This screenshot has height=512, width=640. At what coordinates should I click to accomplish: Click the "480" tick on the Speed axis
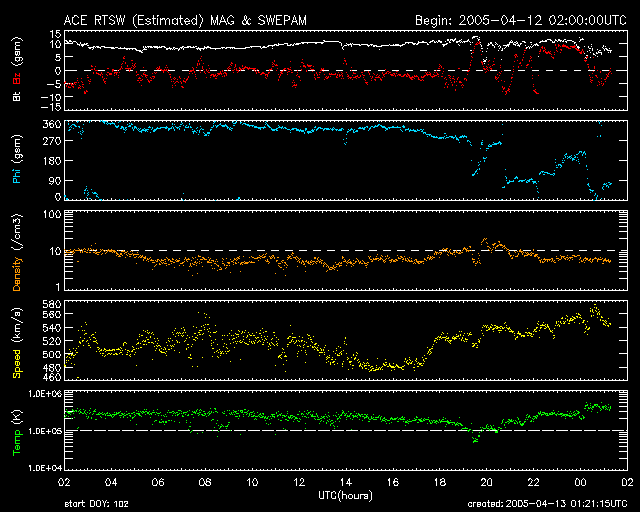click(52, 367)
